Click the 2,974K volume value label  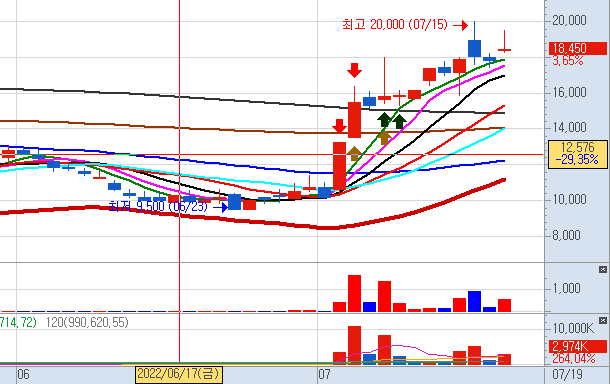click(578, 346)
